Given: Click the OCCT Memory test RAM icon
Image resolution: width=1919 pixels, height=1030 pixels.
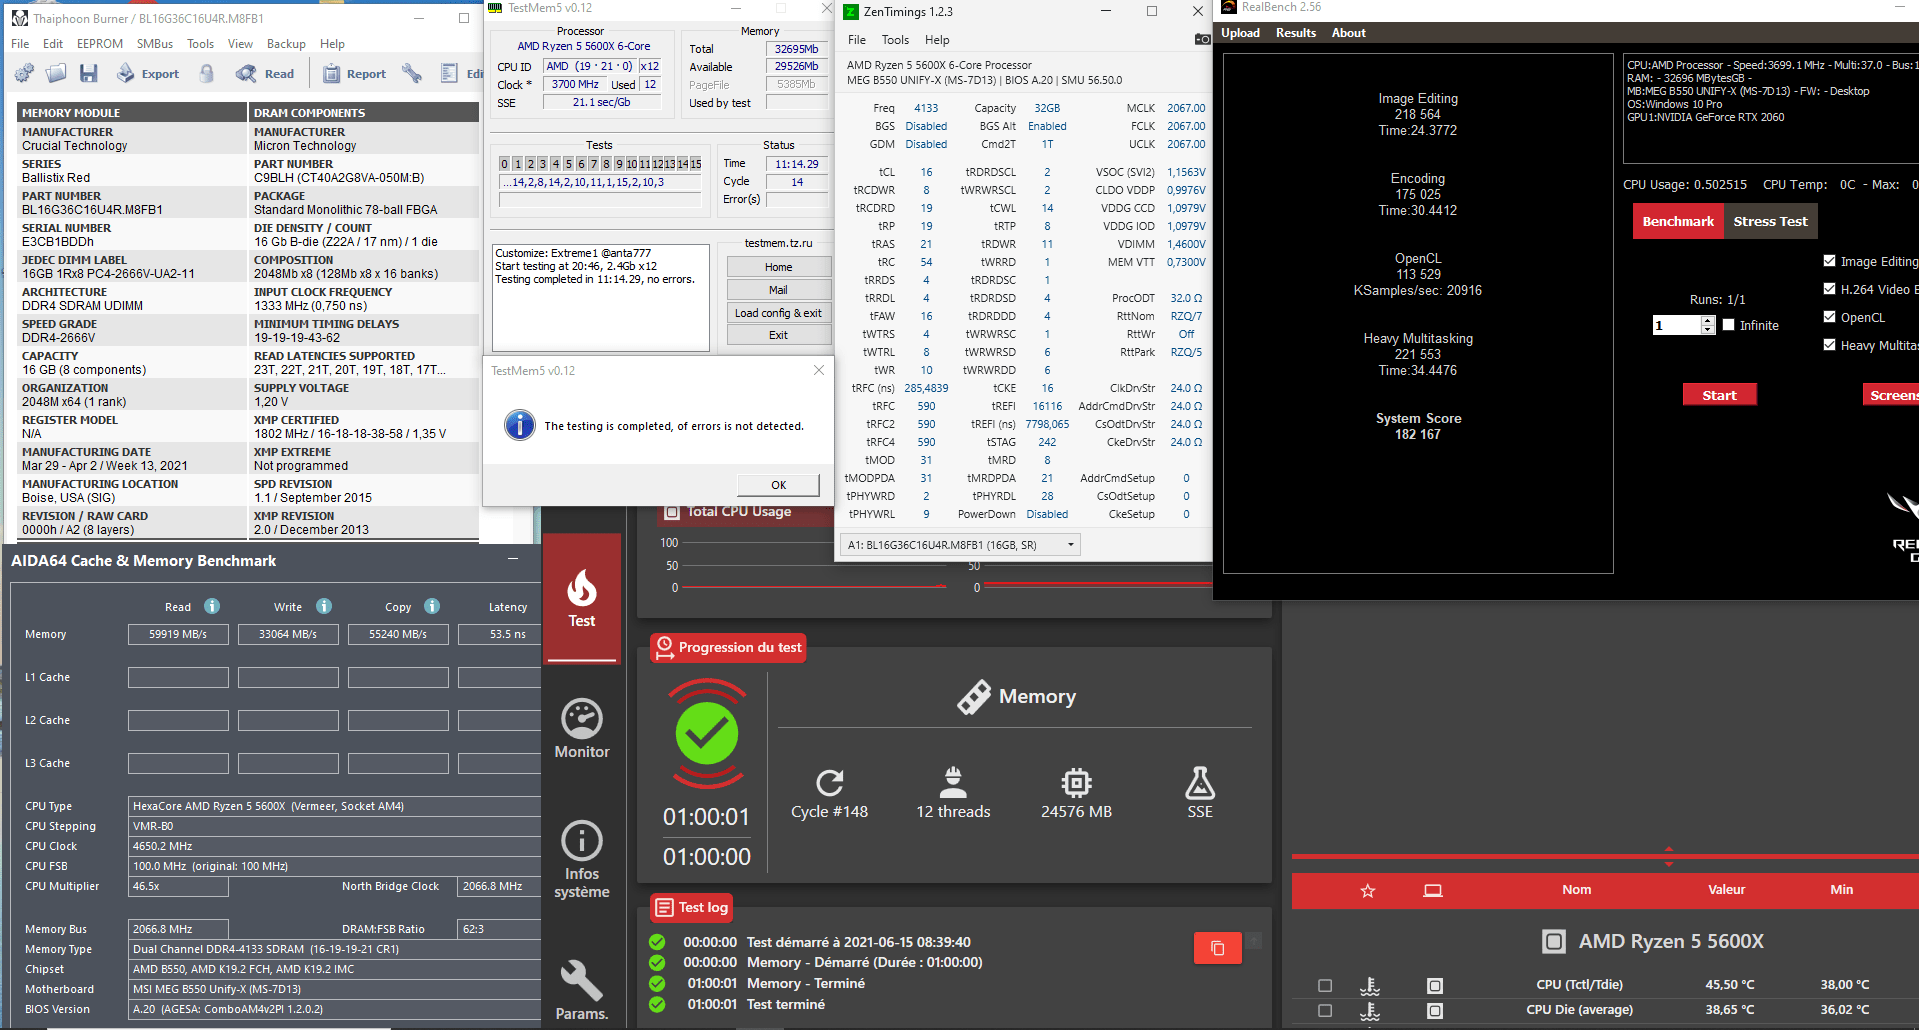Looking at the screenshot, I should (973, 697).
